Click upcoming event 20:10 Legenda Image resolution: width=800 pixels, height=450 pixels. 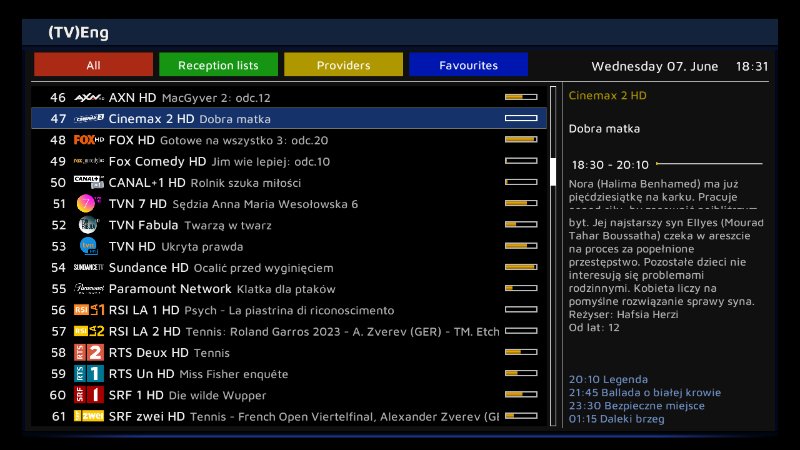coord(608,379)
